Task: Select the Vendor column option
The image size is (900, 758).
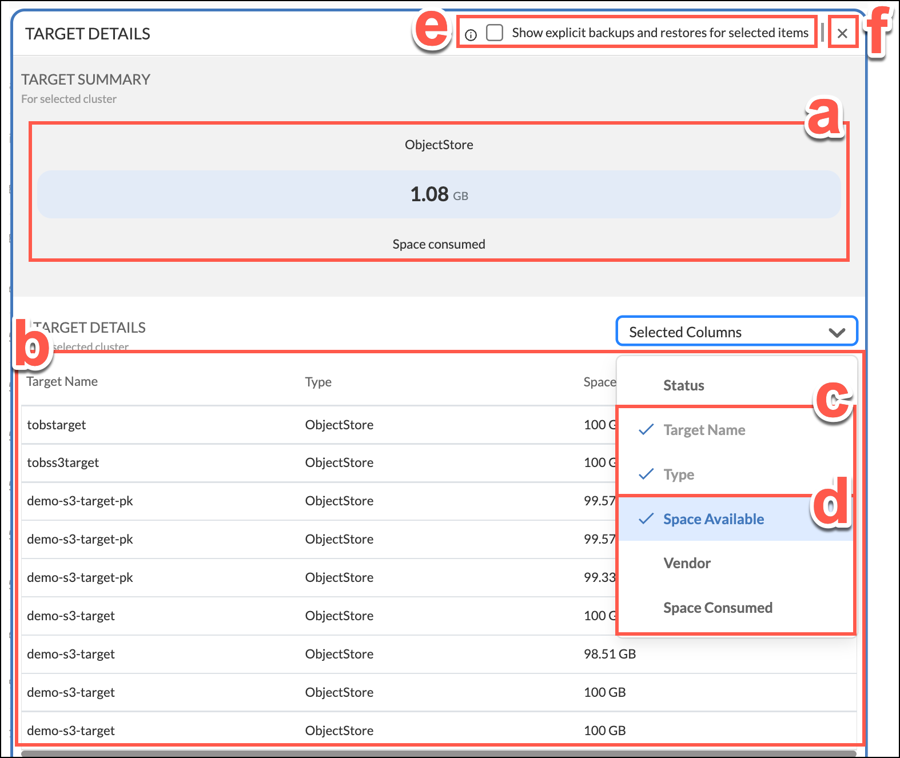Action: [687, 563]
